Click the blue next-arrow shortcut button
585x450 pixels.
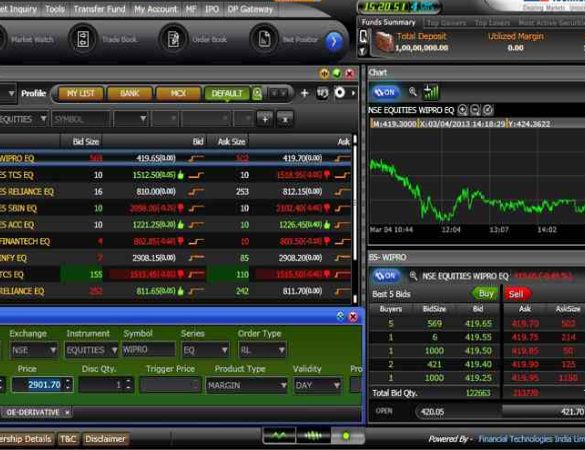click(x=333, y=41)
